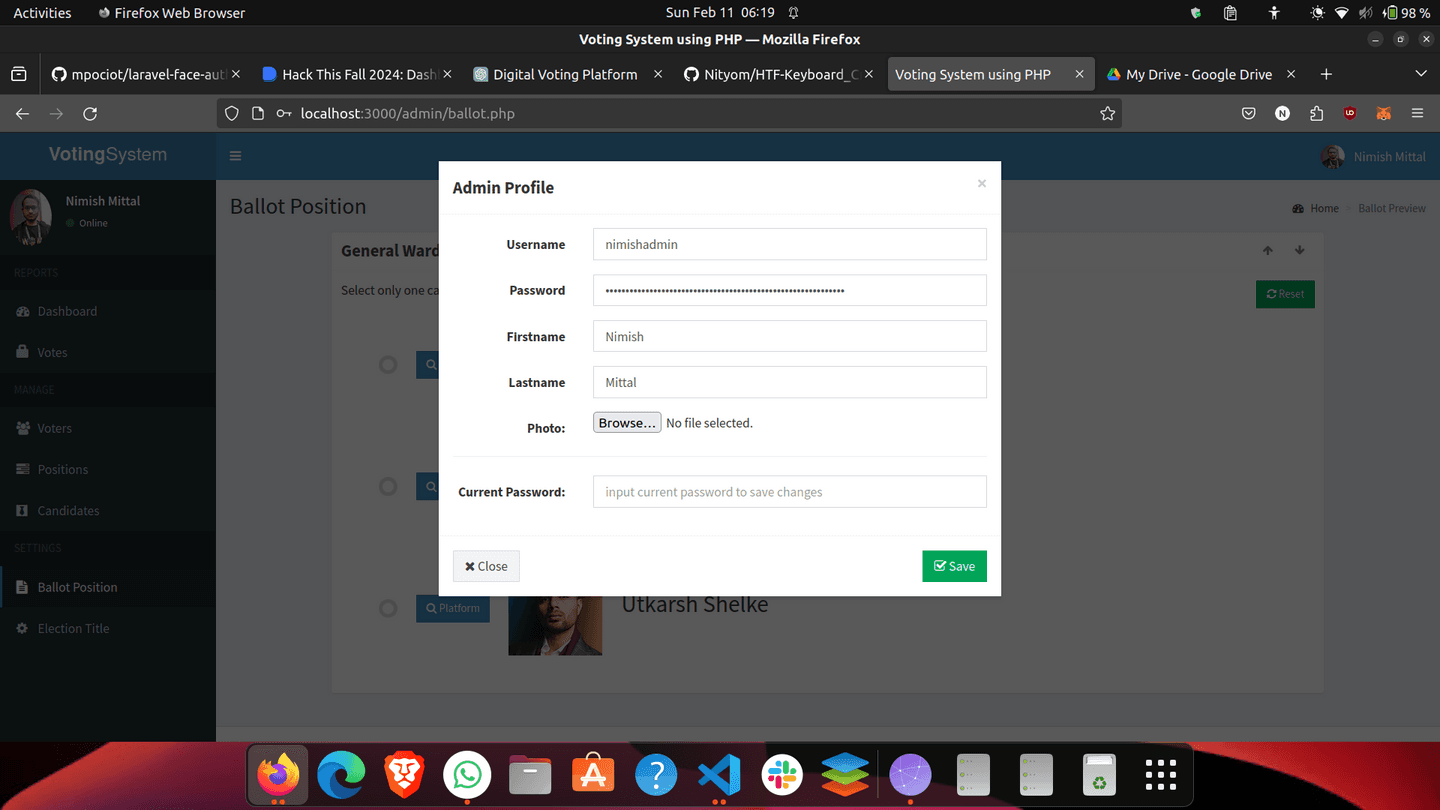Open the Files manager from the dock
1440x810 pixels.
pyautogui.click(x=530, y=775)
